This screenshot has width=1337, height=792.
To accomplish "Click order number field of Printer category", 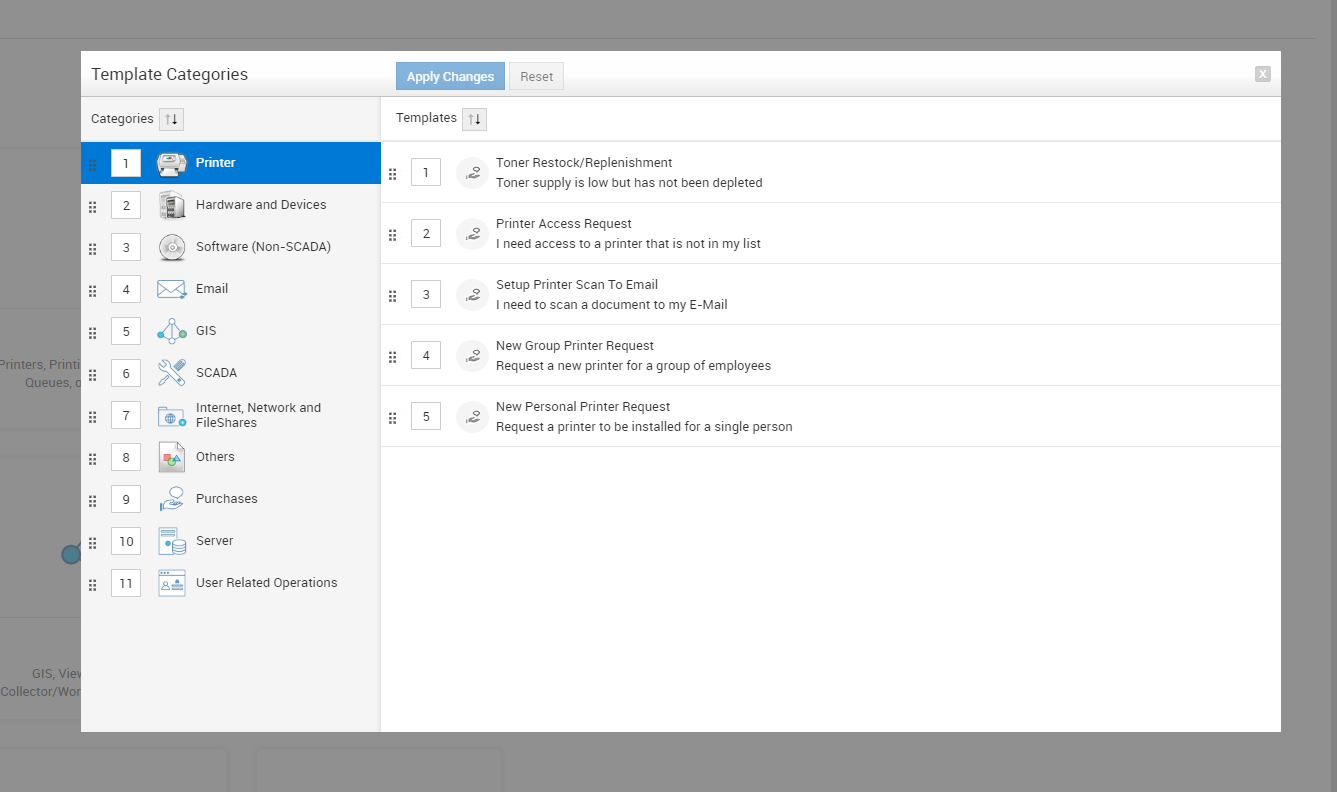I will click(126, 163).
